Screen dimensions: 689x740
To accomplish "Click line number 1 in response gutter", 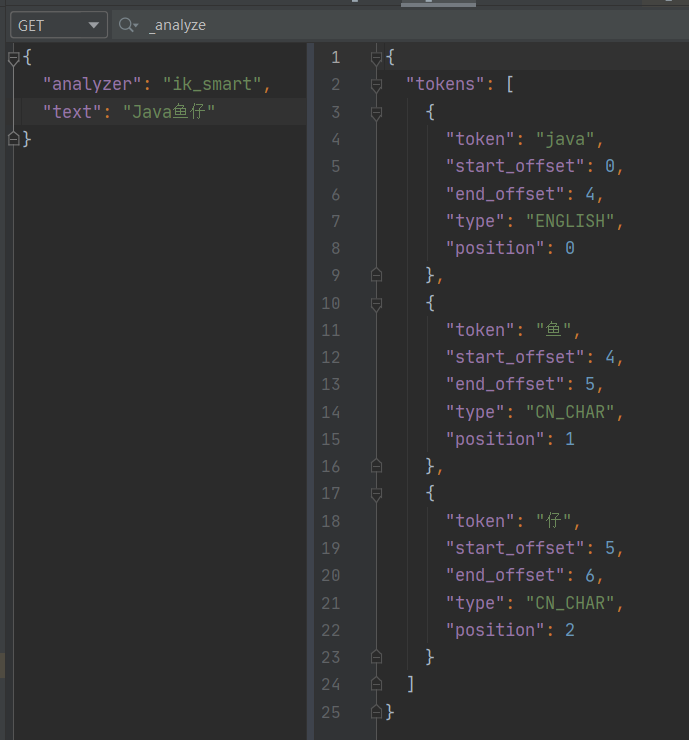I will (x=336, y=58).
